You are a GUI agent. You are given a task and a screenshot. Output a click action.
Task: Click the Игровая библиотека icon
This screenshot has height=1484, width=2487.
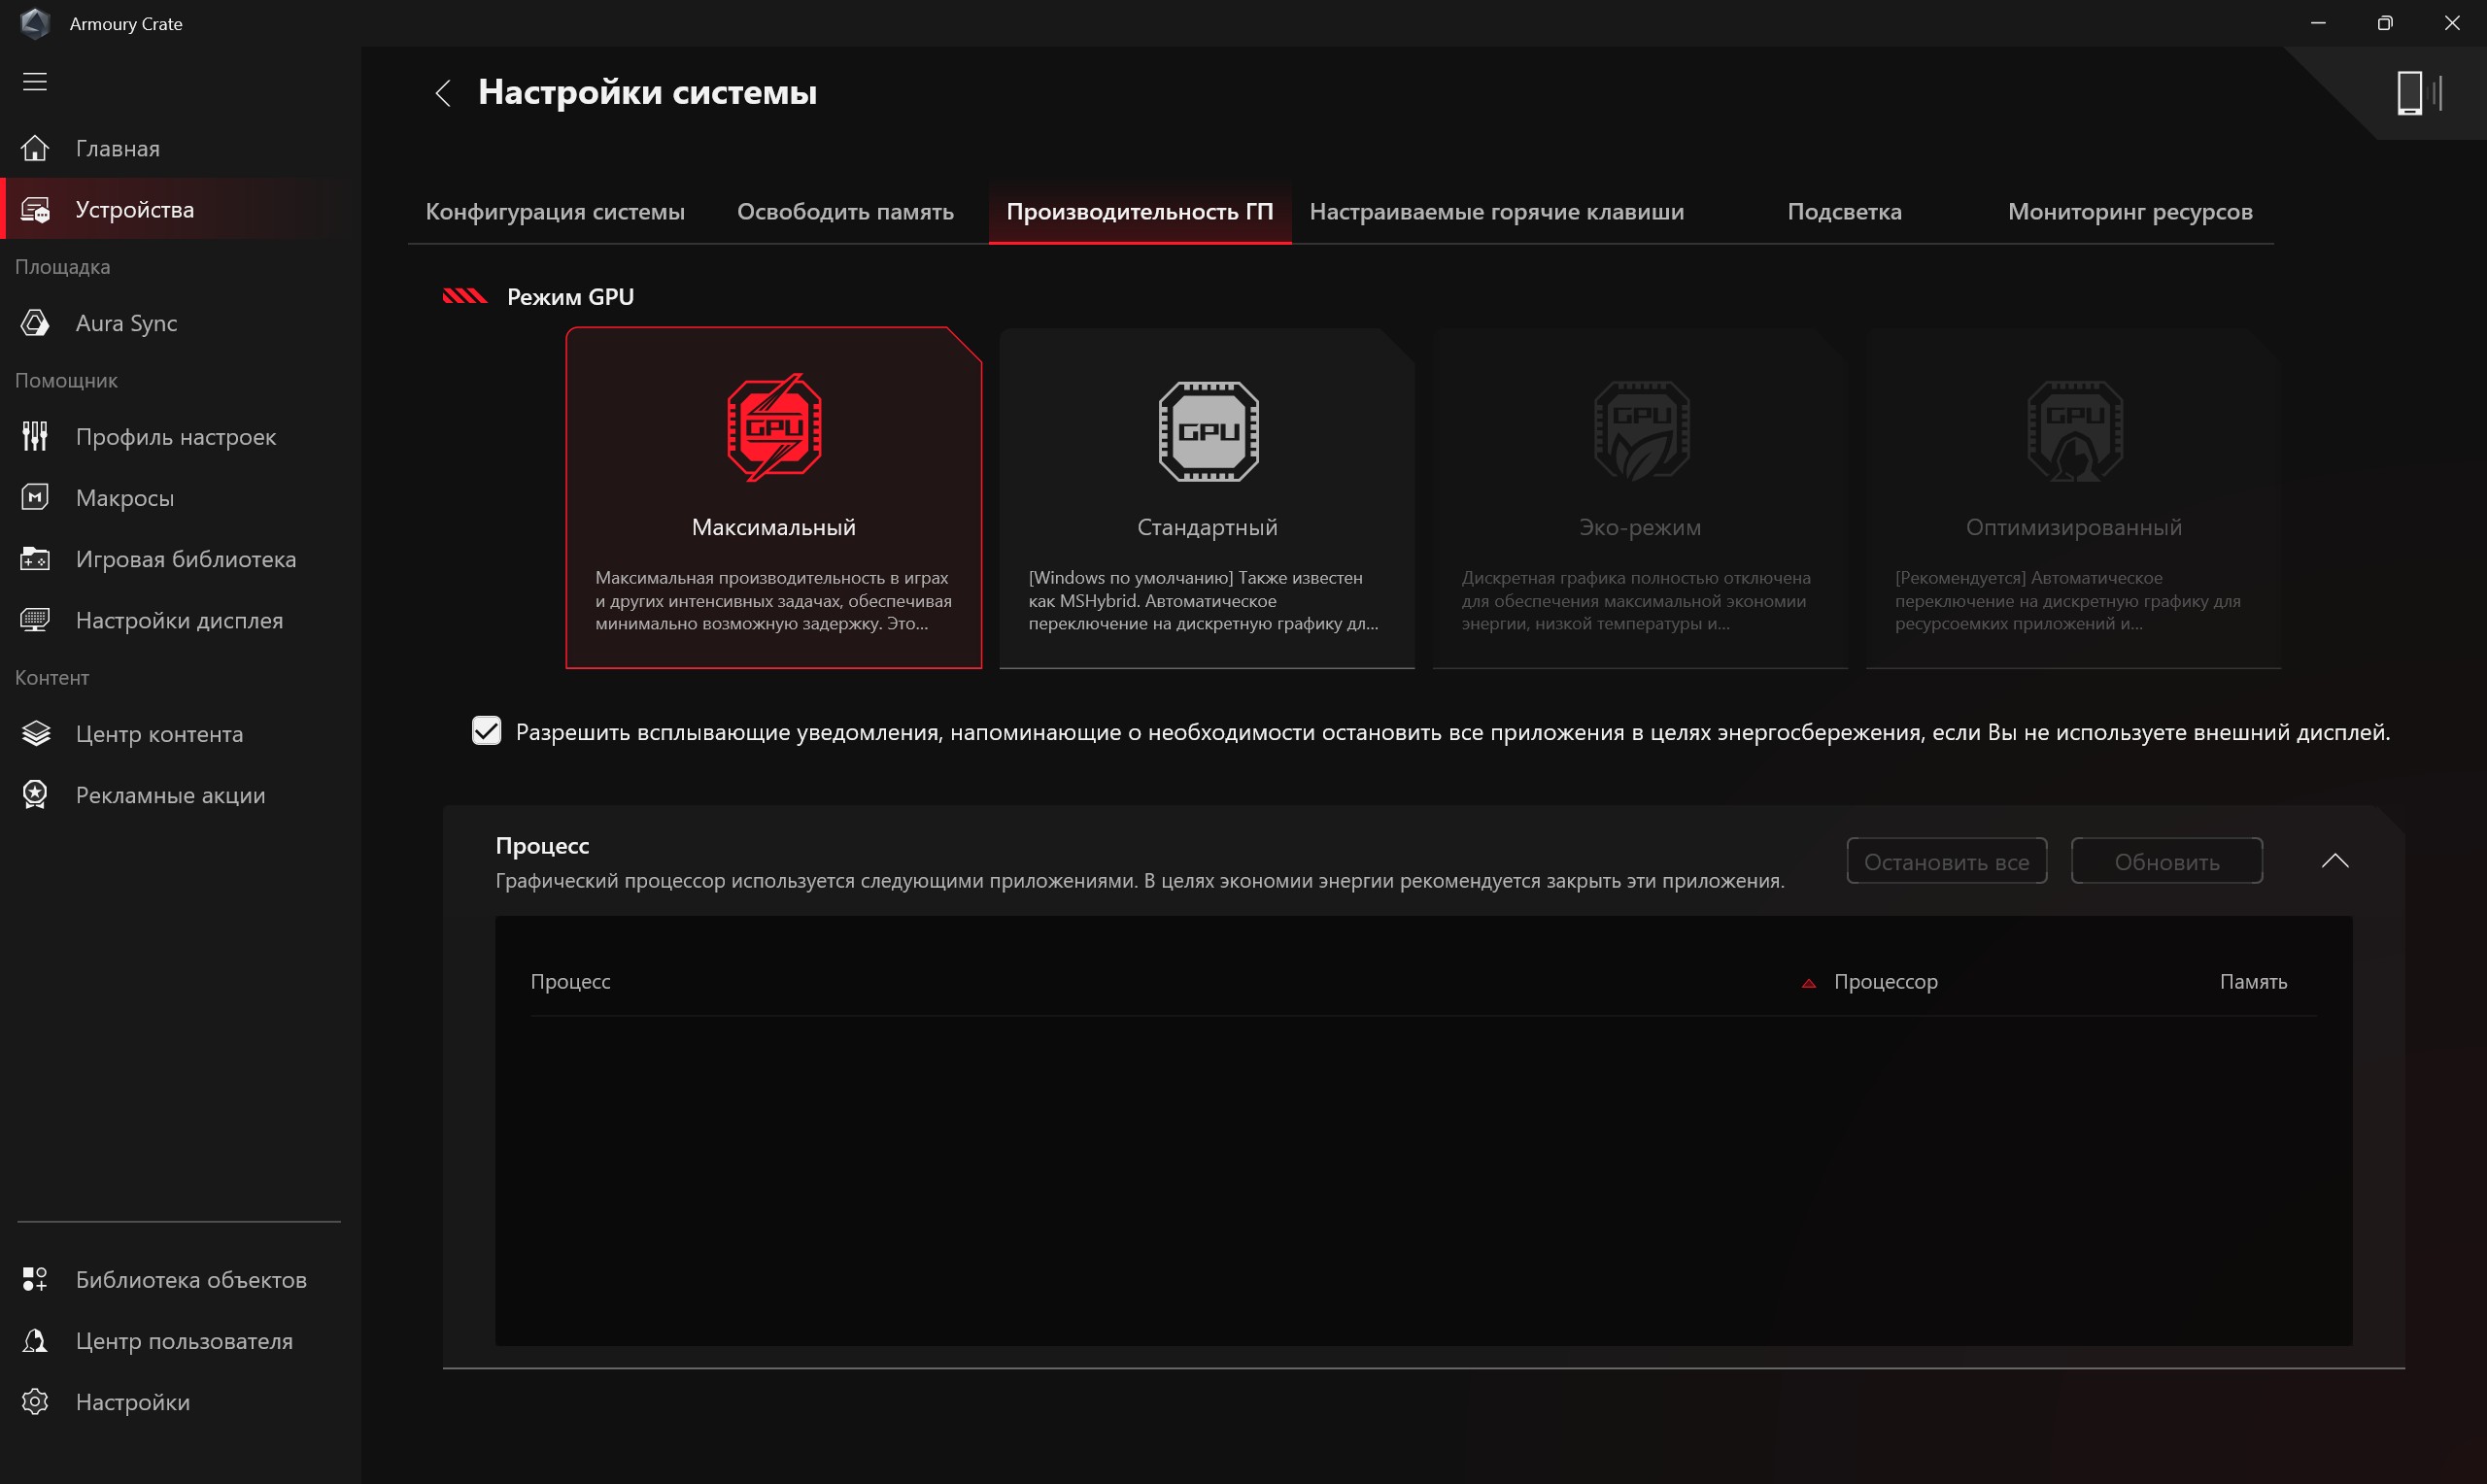35,559
